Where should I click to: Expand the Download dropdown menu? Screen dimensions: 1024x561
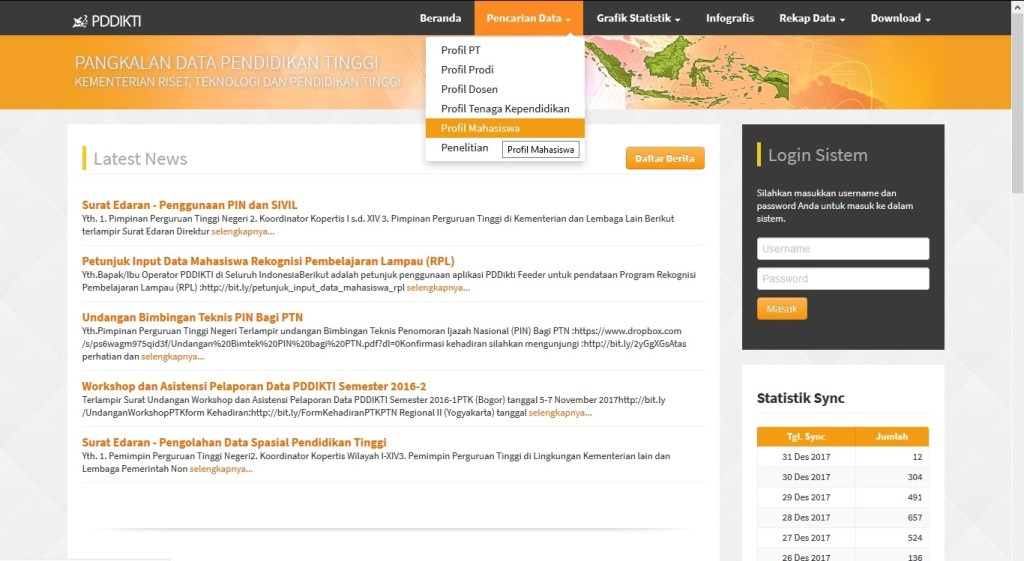point(900,18)
